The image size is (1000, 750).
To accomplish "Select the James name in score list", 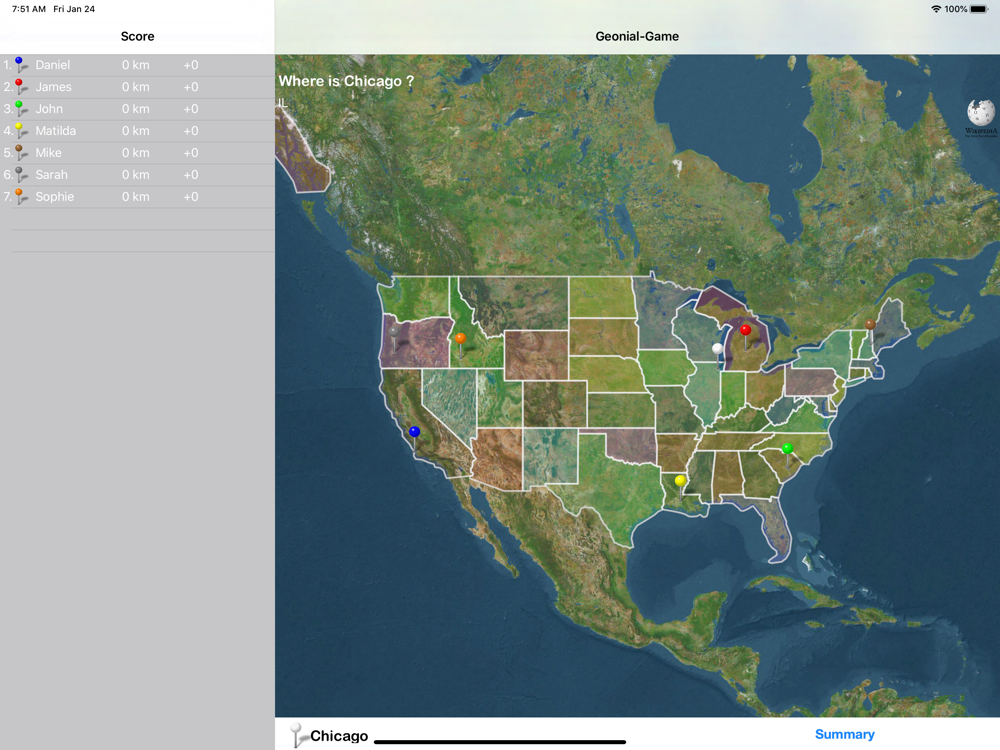I will tap(53, 87).
